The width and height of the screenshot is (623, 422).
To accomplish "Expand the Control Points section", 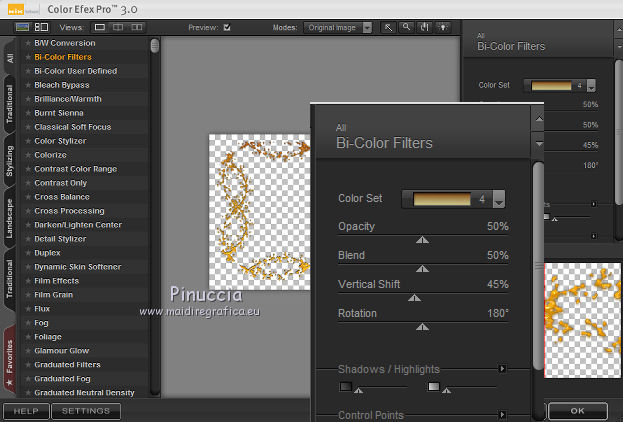I will pyautogui.click(x=502, y=415).
